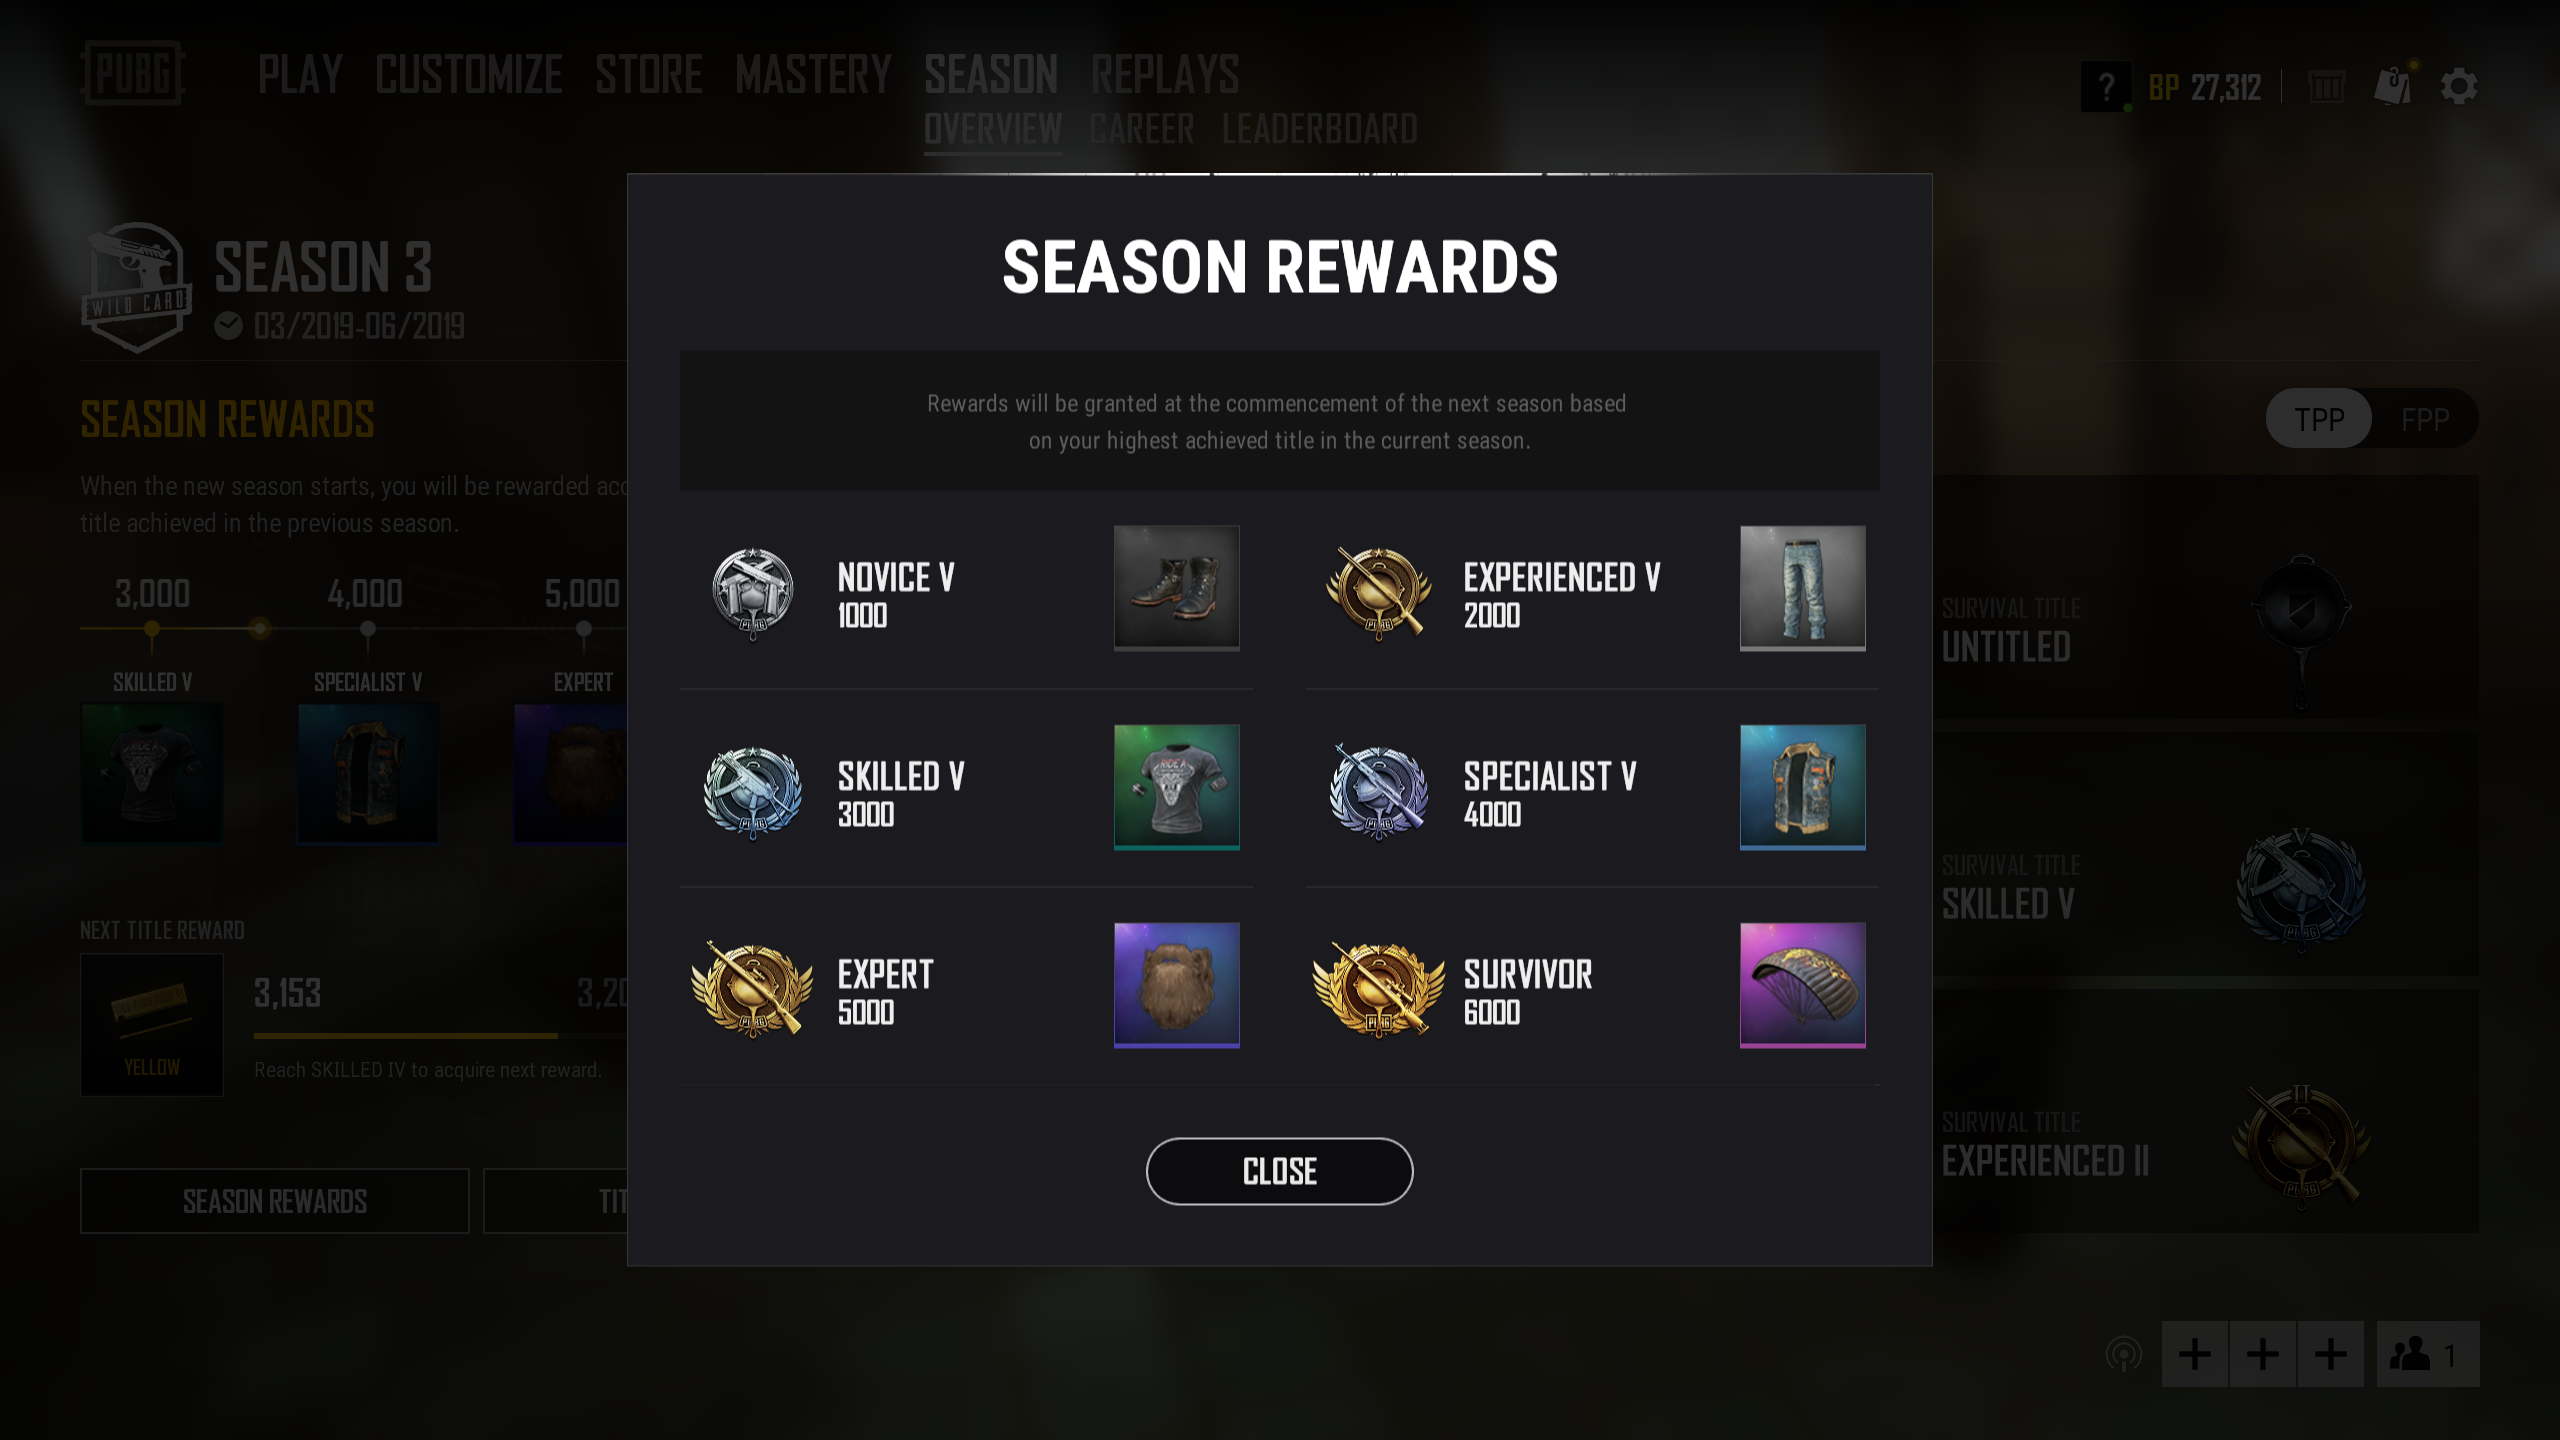Viewport: 2560px width, 1440px height.
Task: Open the inventory crate icon
Action: coord(2326,87)
